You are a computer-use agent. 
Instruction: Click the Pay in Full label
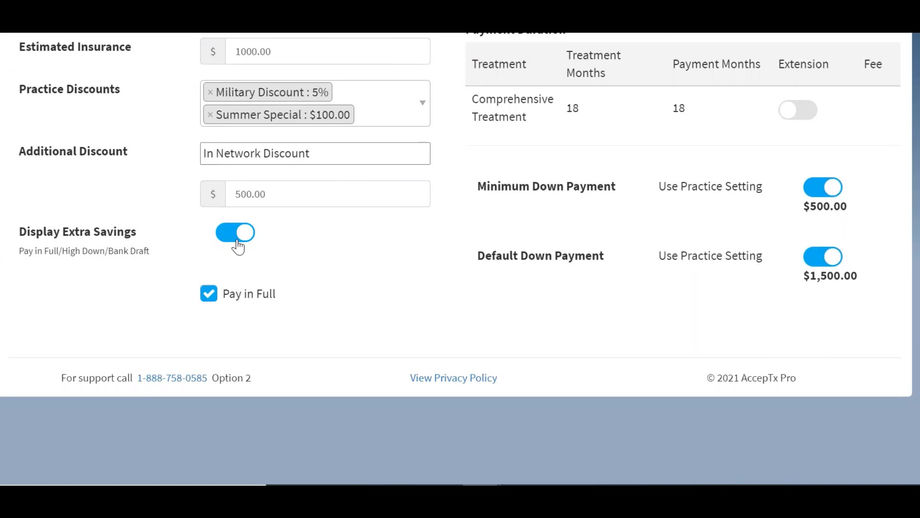(249, 294)
